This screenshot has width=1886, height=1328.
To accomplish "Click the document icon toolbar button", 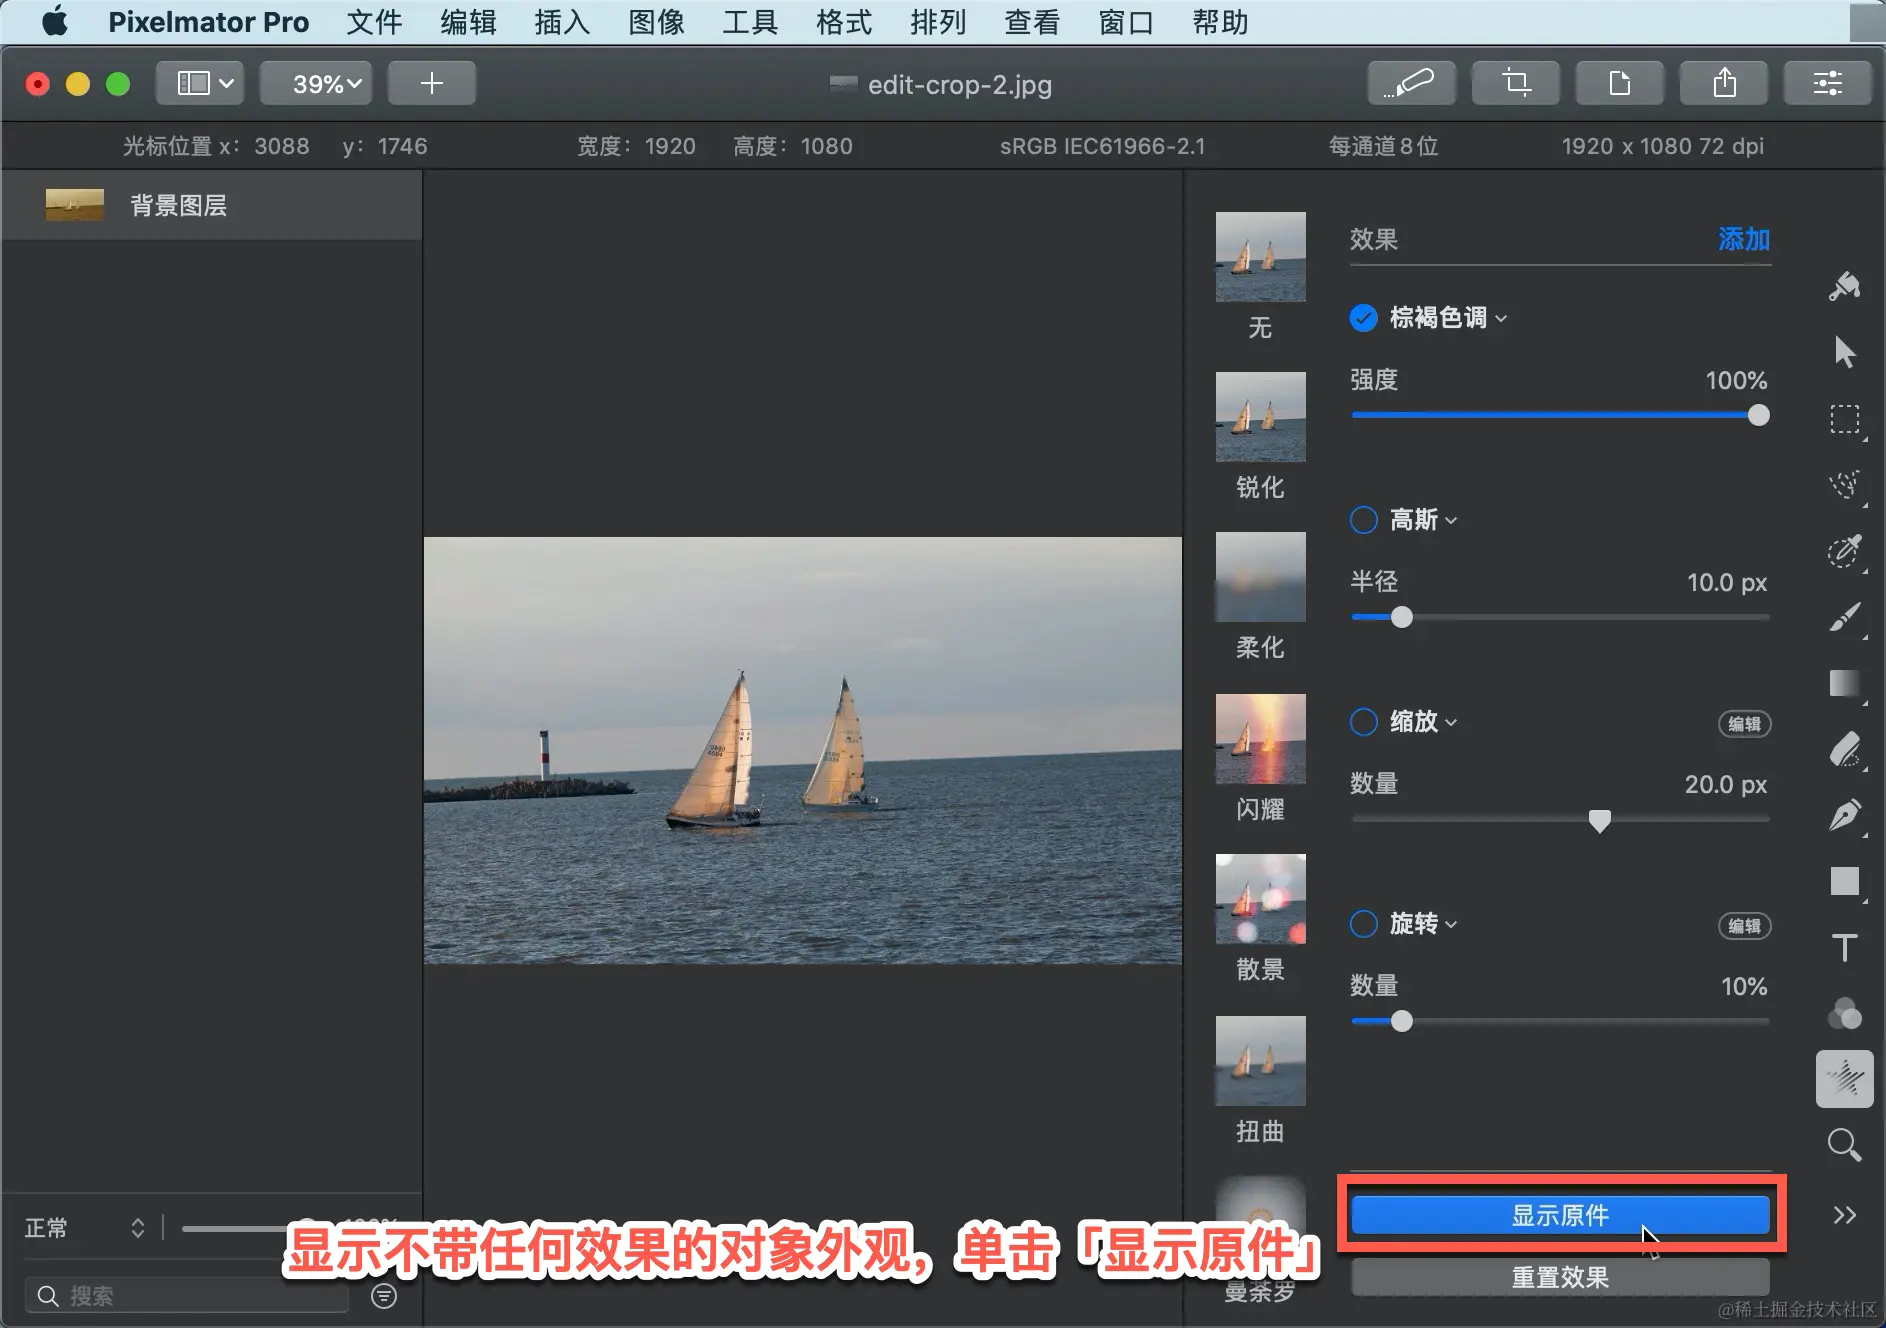I will click(1620, 83).
